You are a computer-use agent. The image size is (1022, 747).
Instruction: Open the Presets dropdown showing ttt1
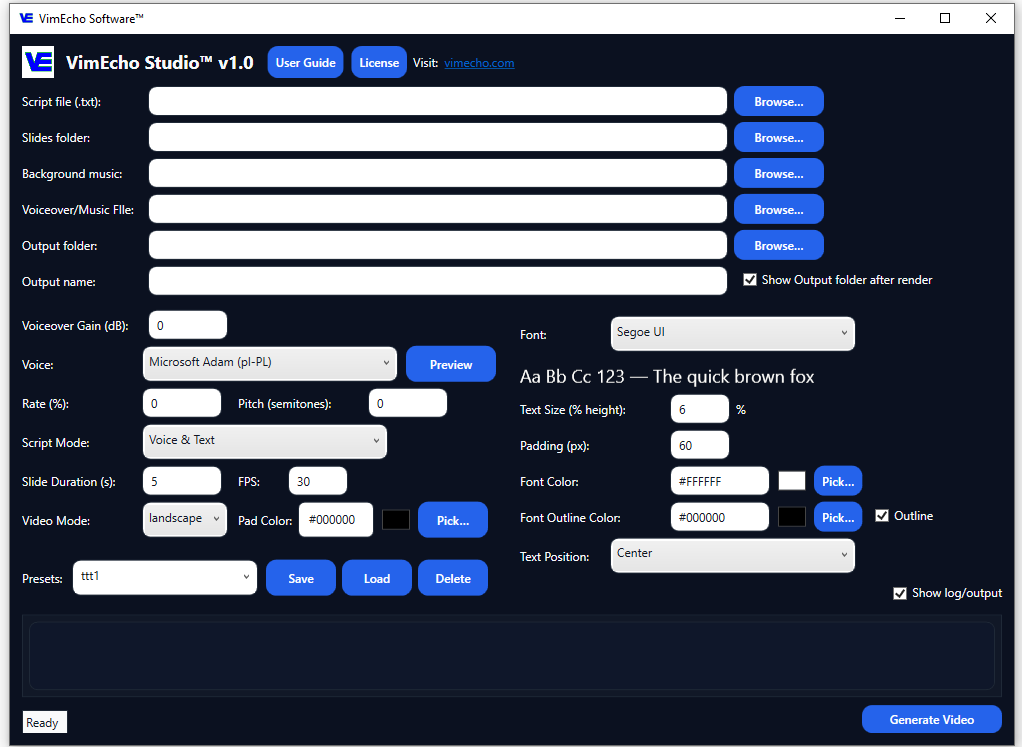(x=164, y=578)
